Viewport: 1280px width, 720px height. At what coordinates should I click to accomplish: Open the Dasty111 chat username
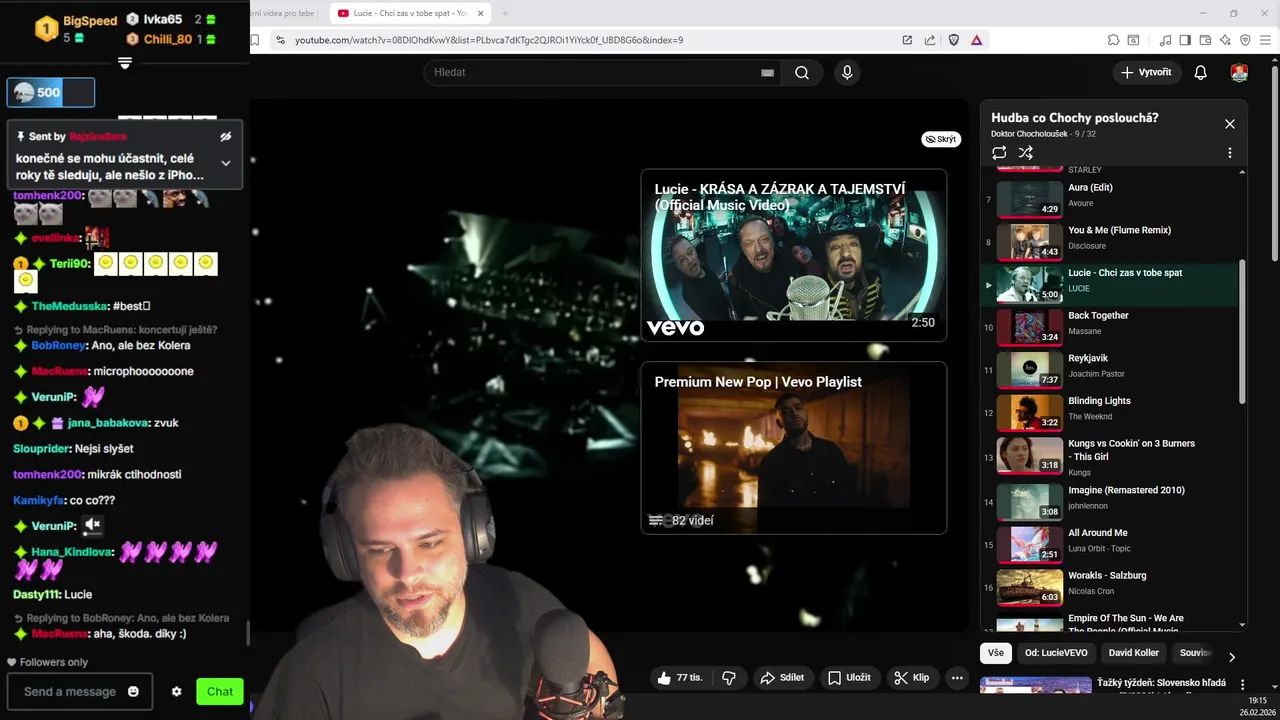pos(36,594)
